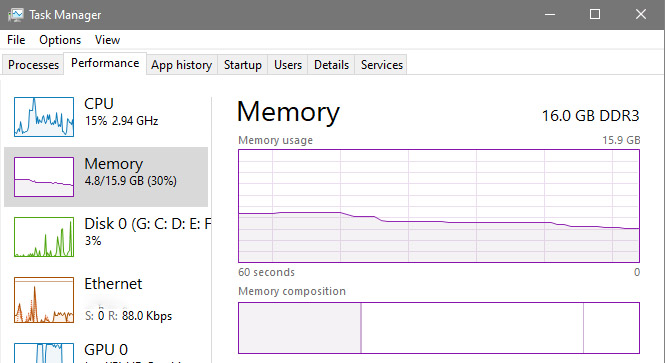This screenshot has height=363, width=665.
Task: Maximize the Task Manager window
Action: (595, 14)
